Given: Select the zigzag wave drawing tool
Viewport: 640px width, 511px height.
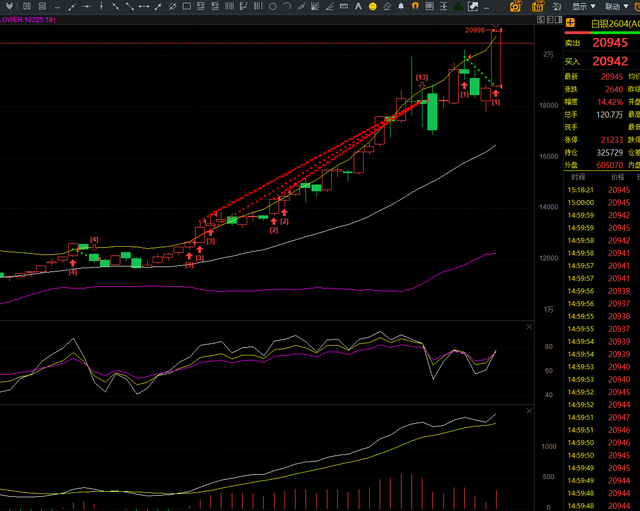Looking at the screenshot, I should click(x=301, y=6).
